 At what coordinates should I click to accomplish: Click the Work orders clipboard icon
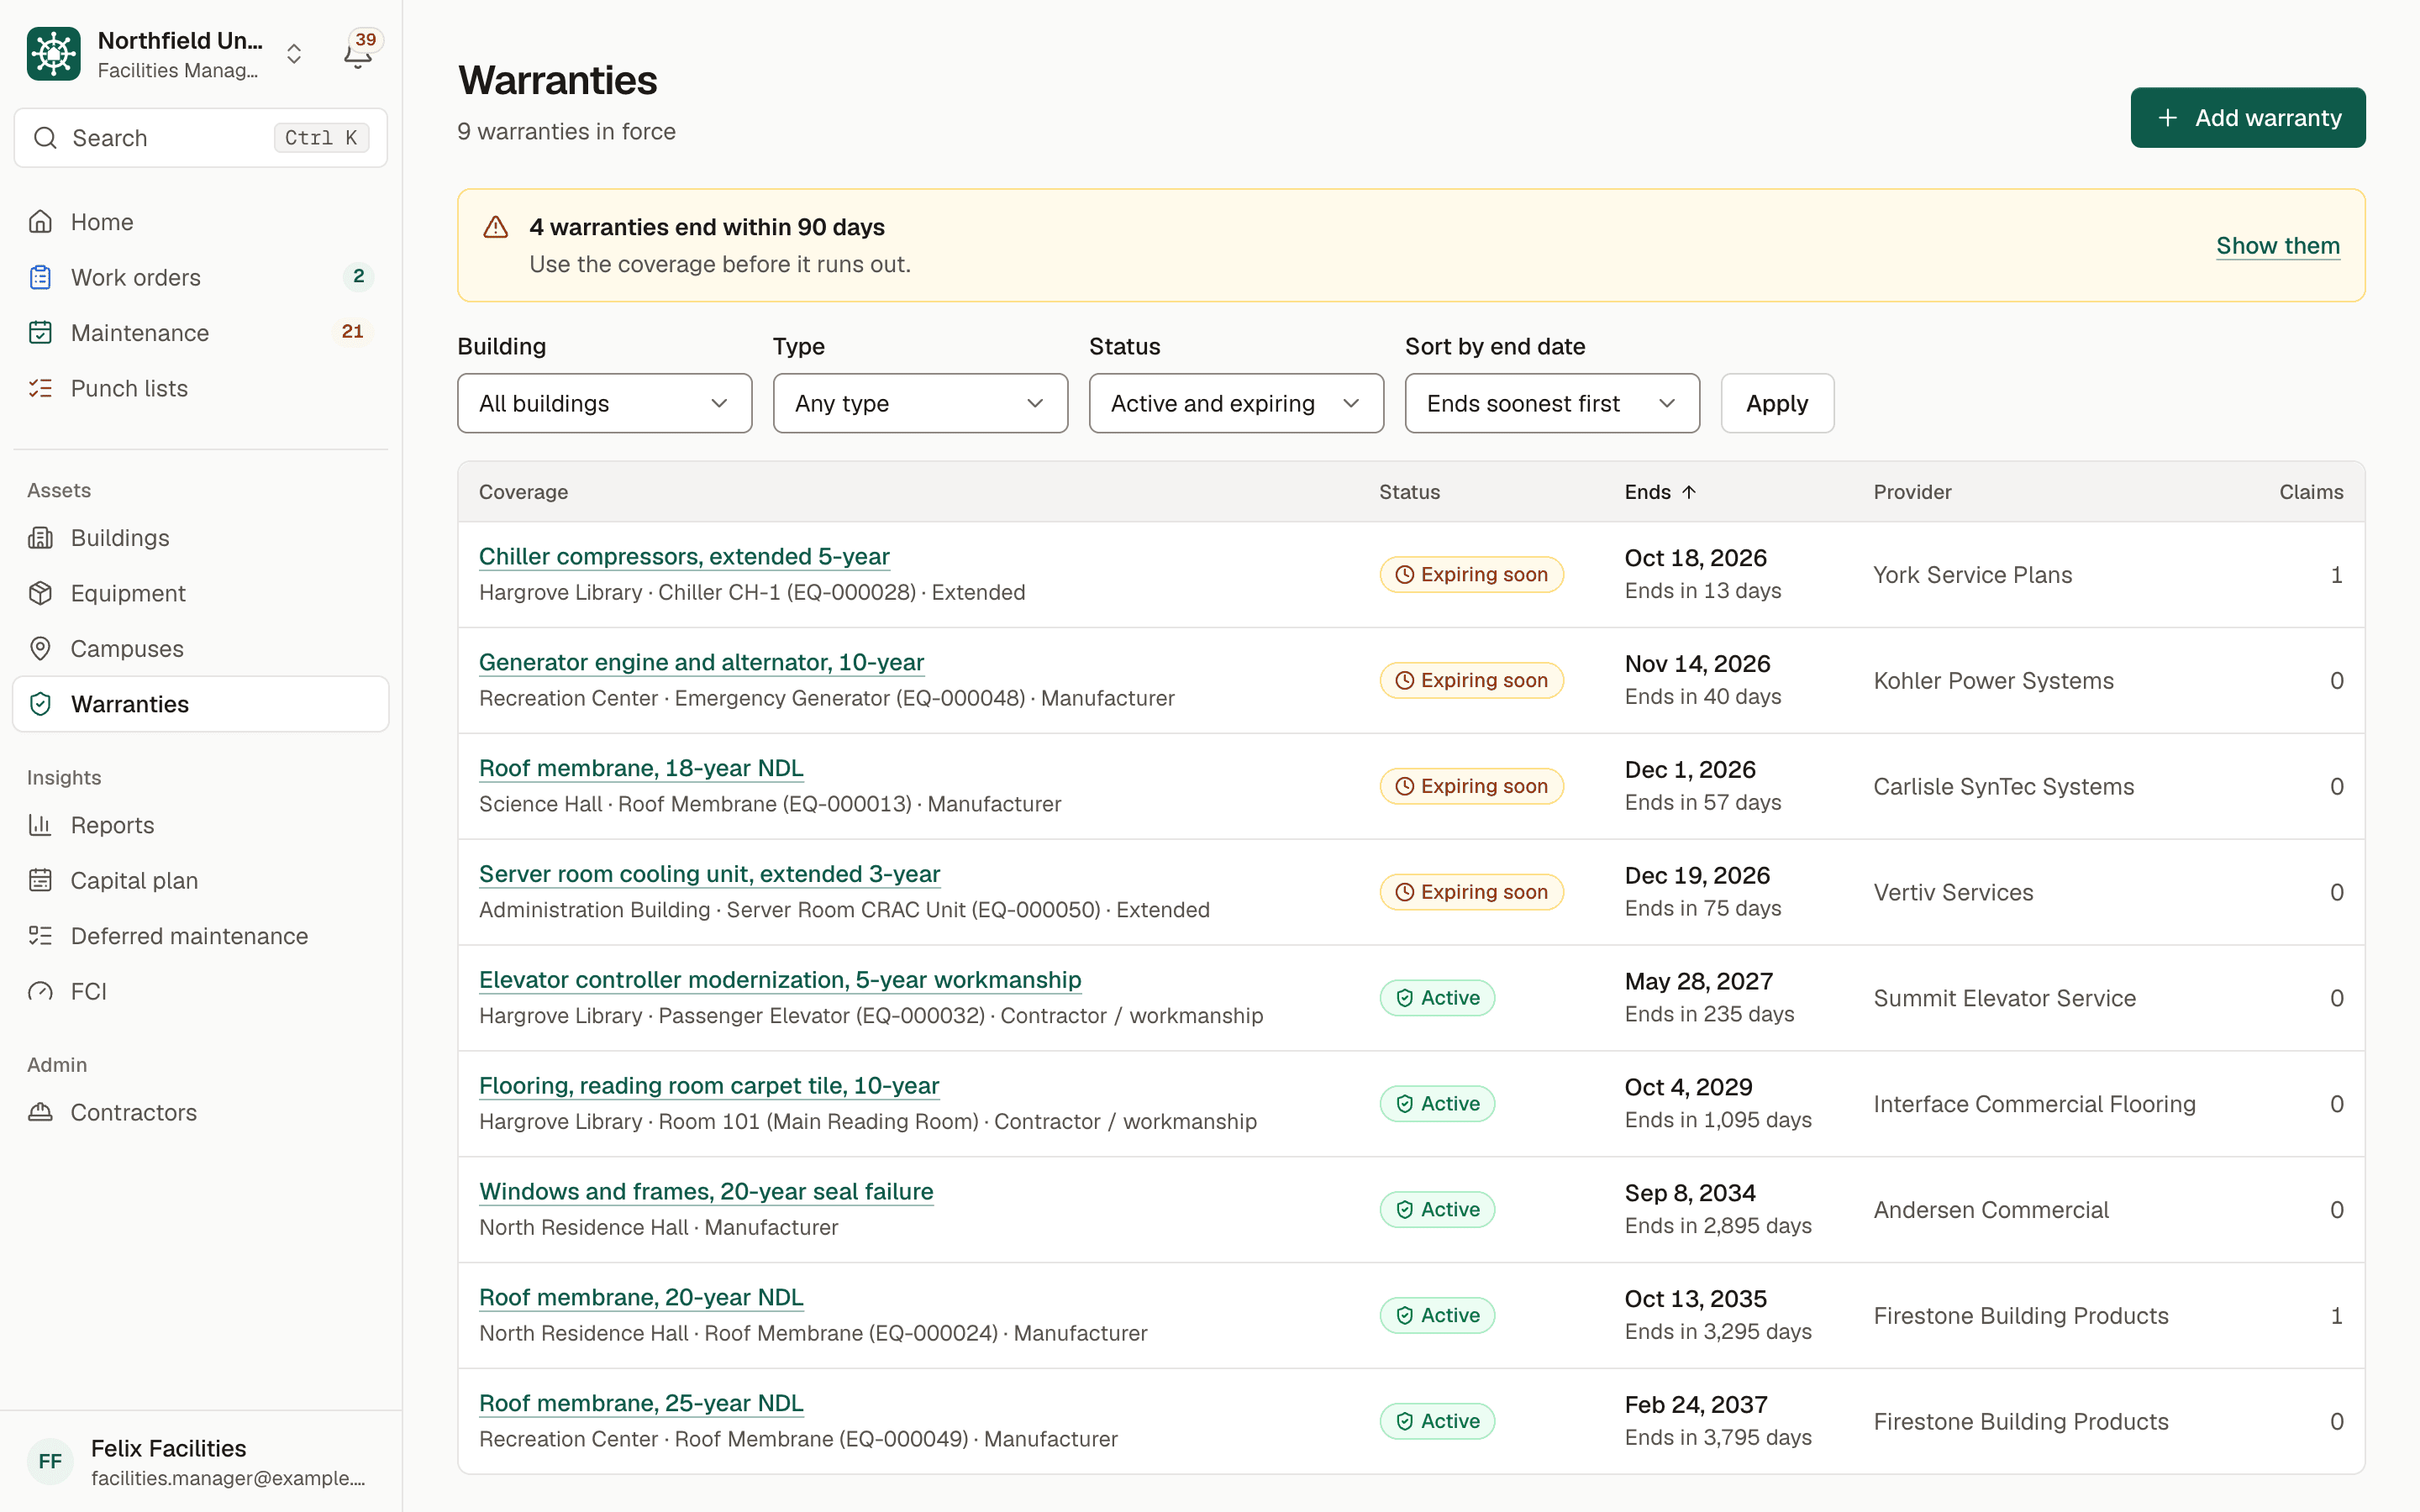pyautogui.click(x=40, y=277)
